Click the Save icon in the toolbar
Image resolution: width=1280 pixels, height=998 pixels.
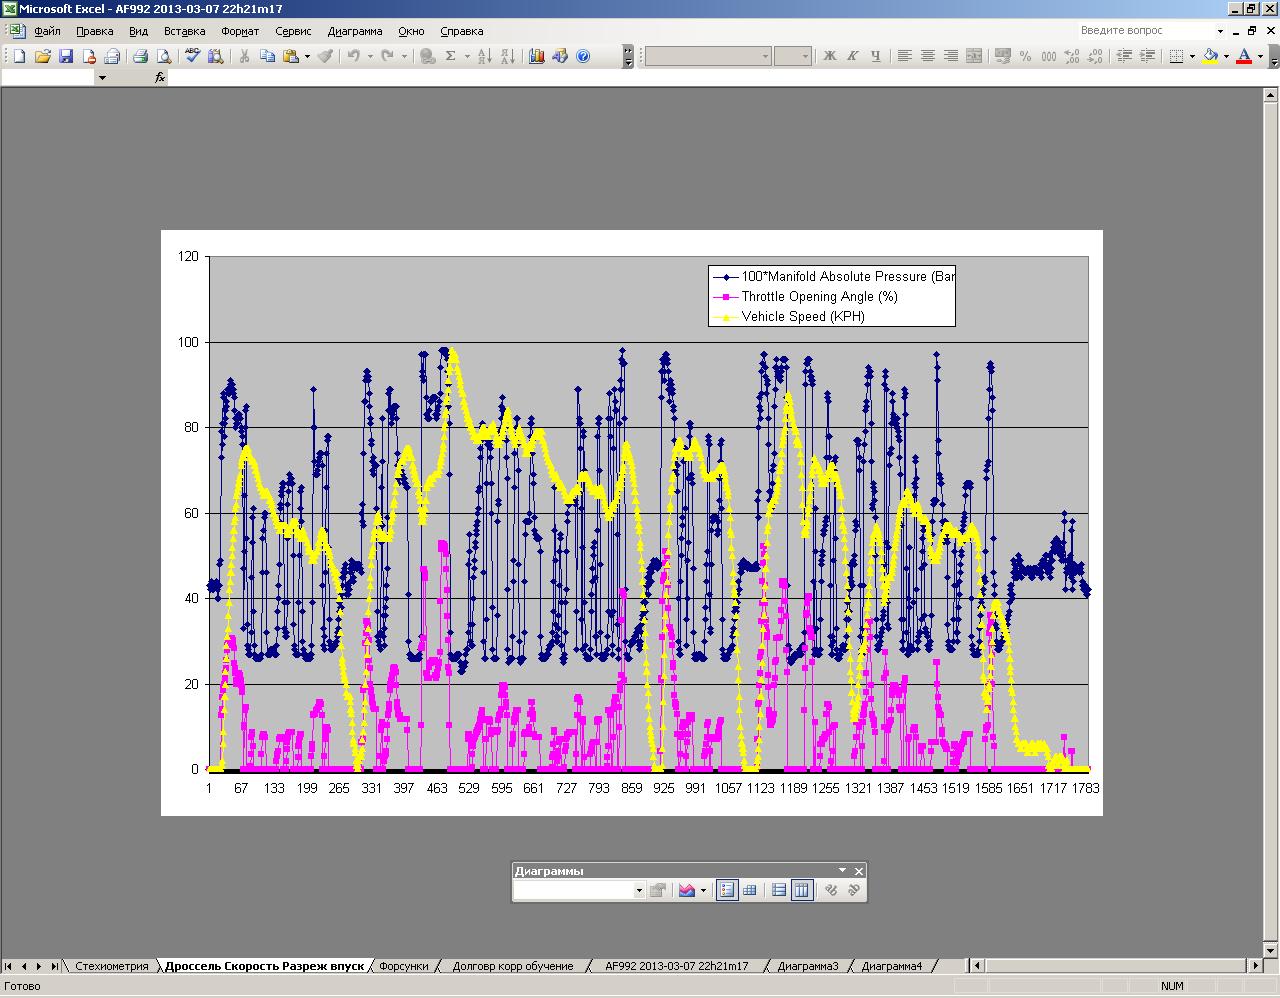66,56
